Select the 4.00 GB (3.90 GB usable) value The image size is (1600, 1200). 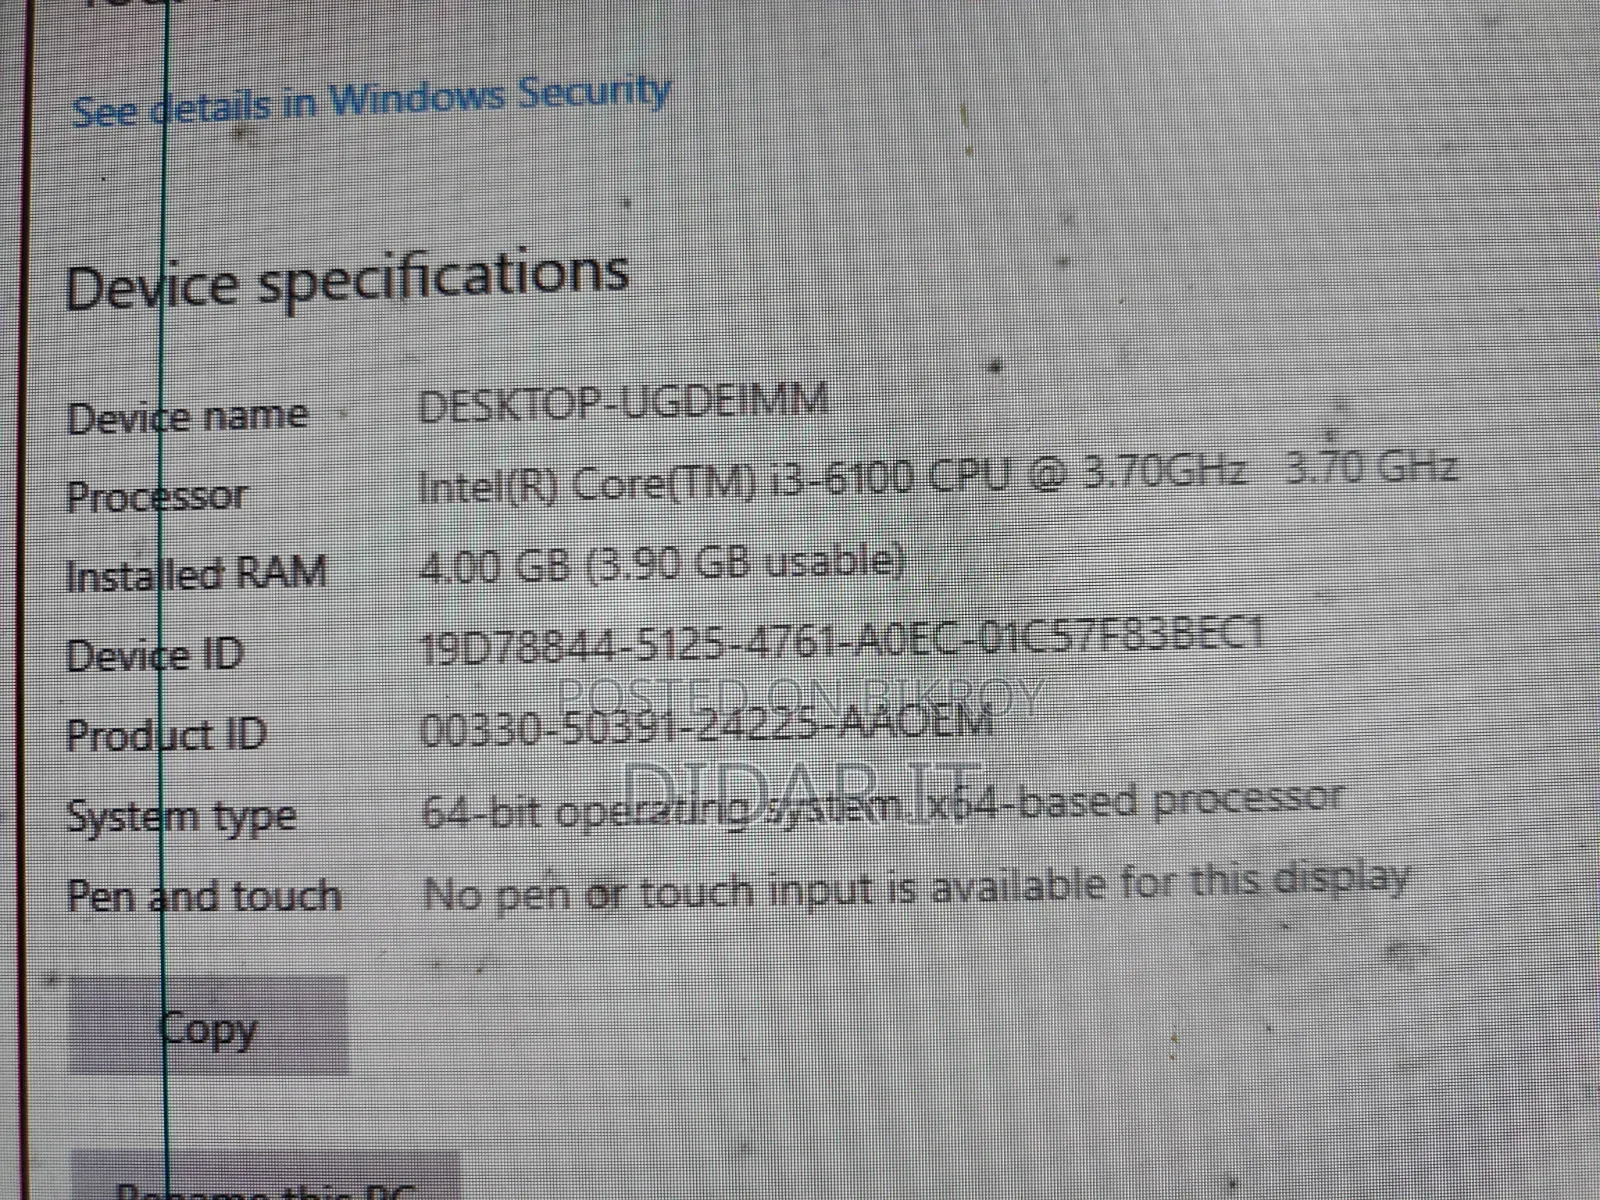662,564
